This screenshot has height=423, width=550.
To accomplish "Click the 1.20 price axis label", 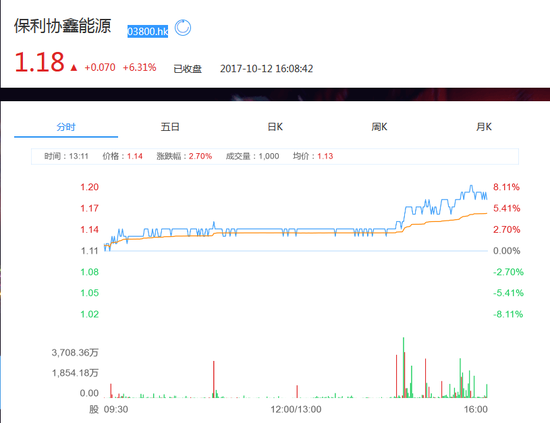I will click(x=89, y=187).
